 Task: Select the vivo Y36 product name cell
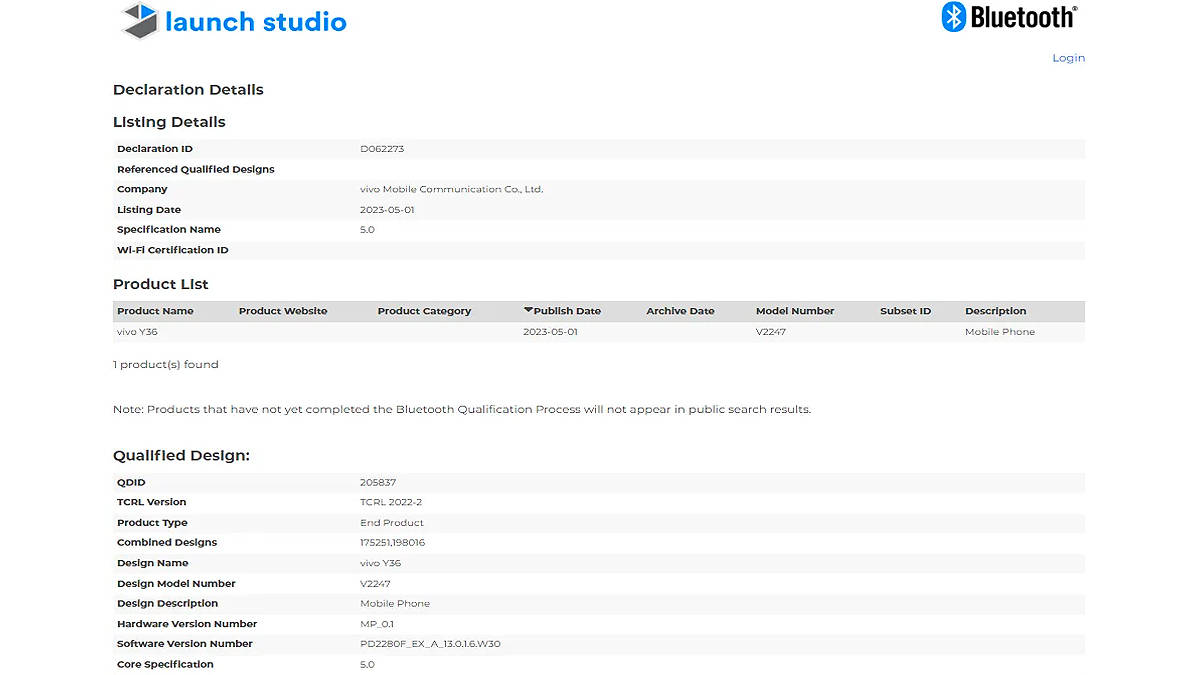point(137,332)
